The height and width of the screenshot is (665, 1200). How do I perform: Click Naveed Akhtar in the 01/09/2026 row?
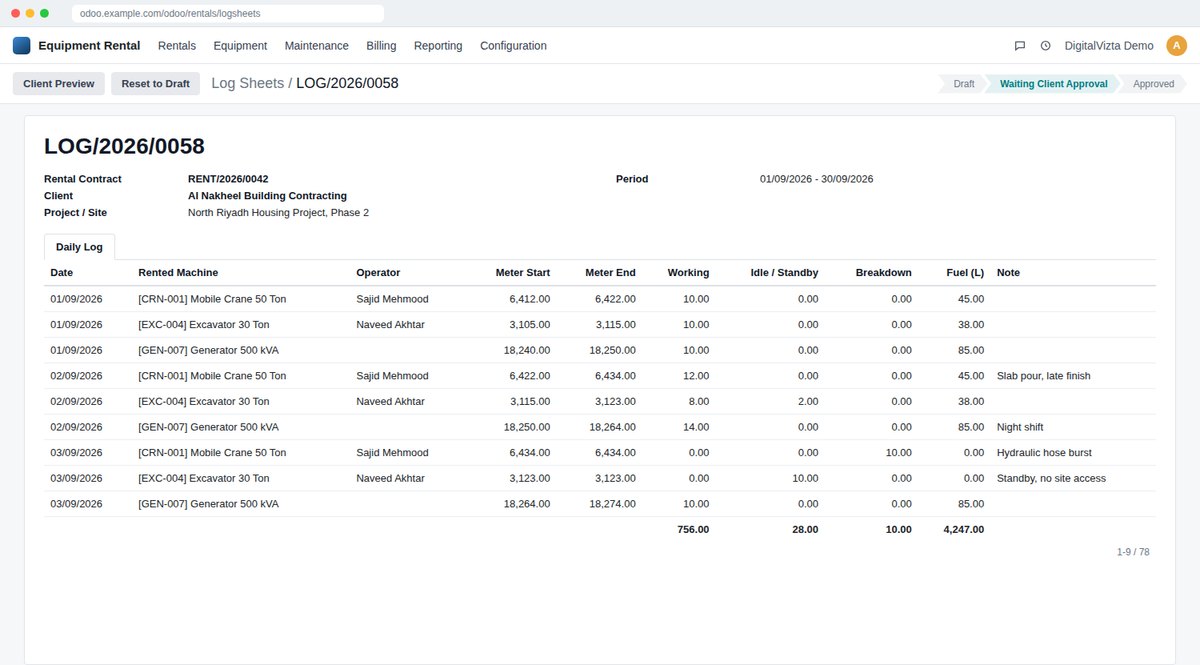pos(390,325)
